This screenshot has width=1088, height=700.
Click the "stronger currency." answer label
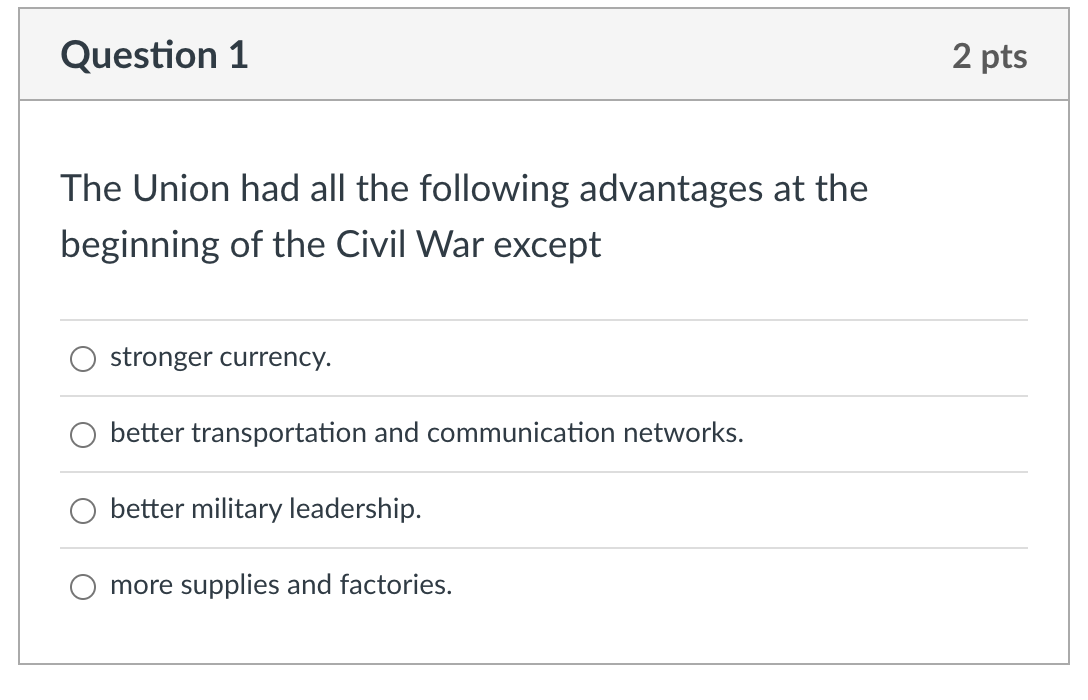tap(221, 357)
